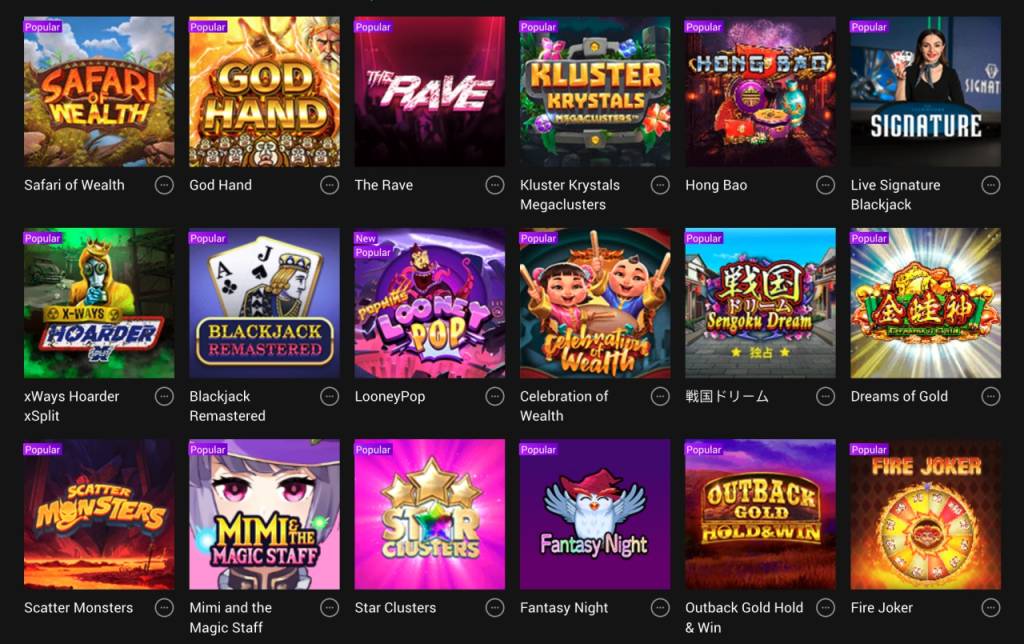This screenshot has height=644, width=1024.
Task: Open the Kluster Krystals Megaclusters game thumbnail
Action: 595,91
